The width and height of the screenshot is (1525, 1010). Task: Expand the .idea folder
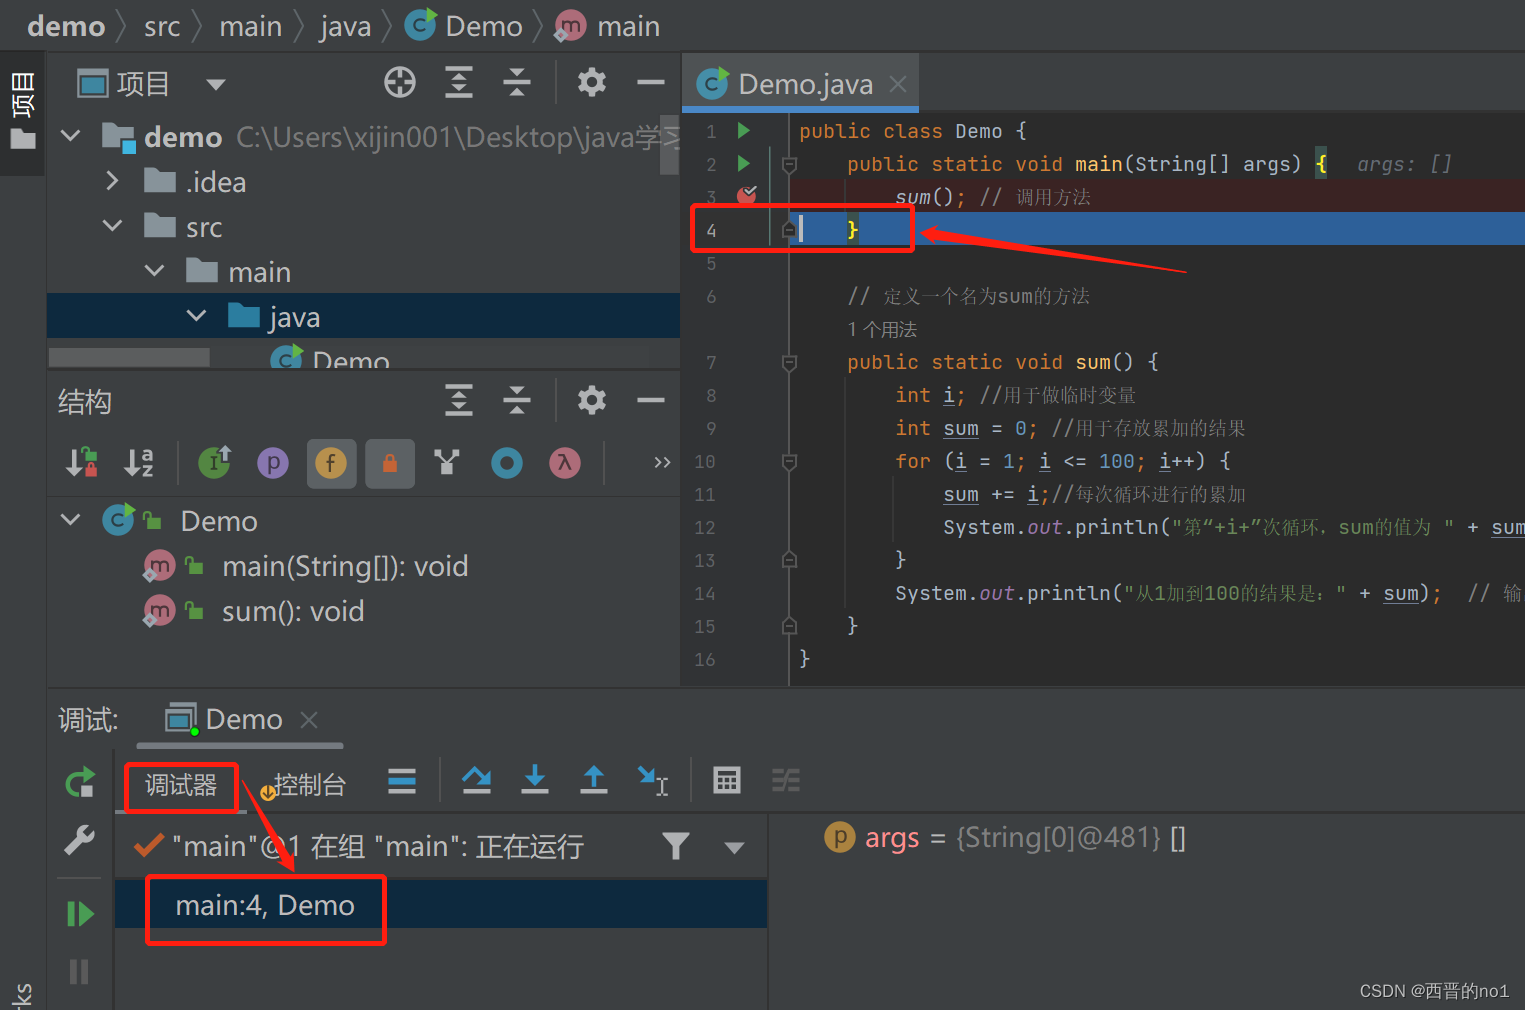112,181
